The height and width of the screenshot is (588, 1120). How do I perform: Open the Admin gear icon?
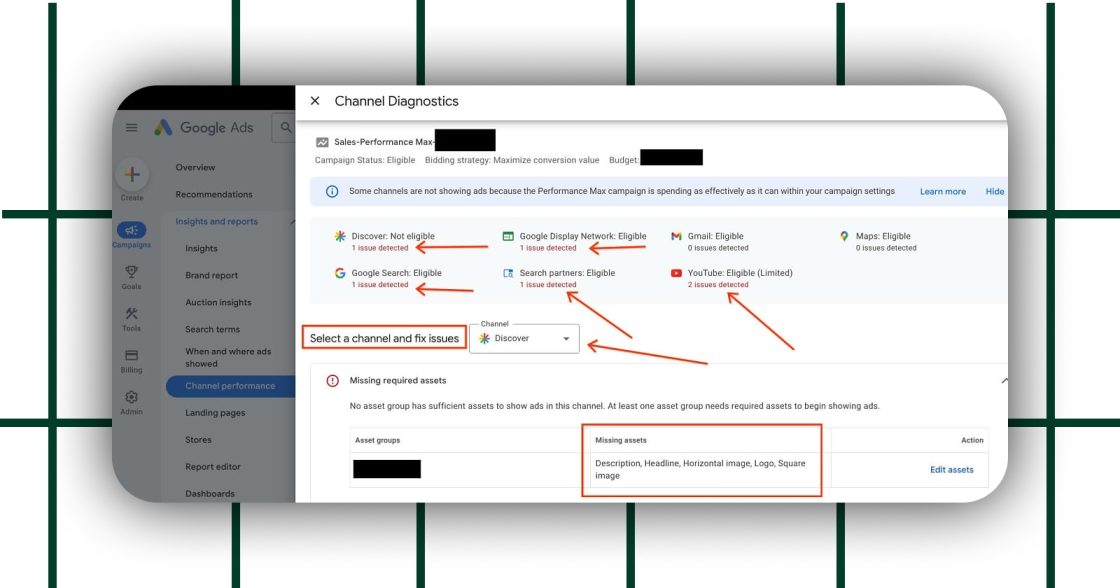point(131,397)
